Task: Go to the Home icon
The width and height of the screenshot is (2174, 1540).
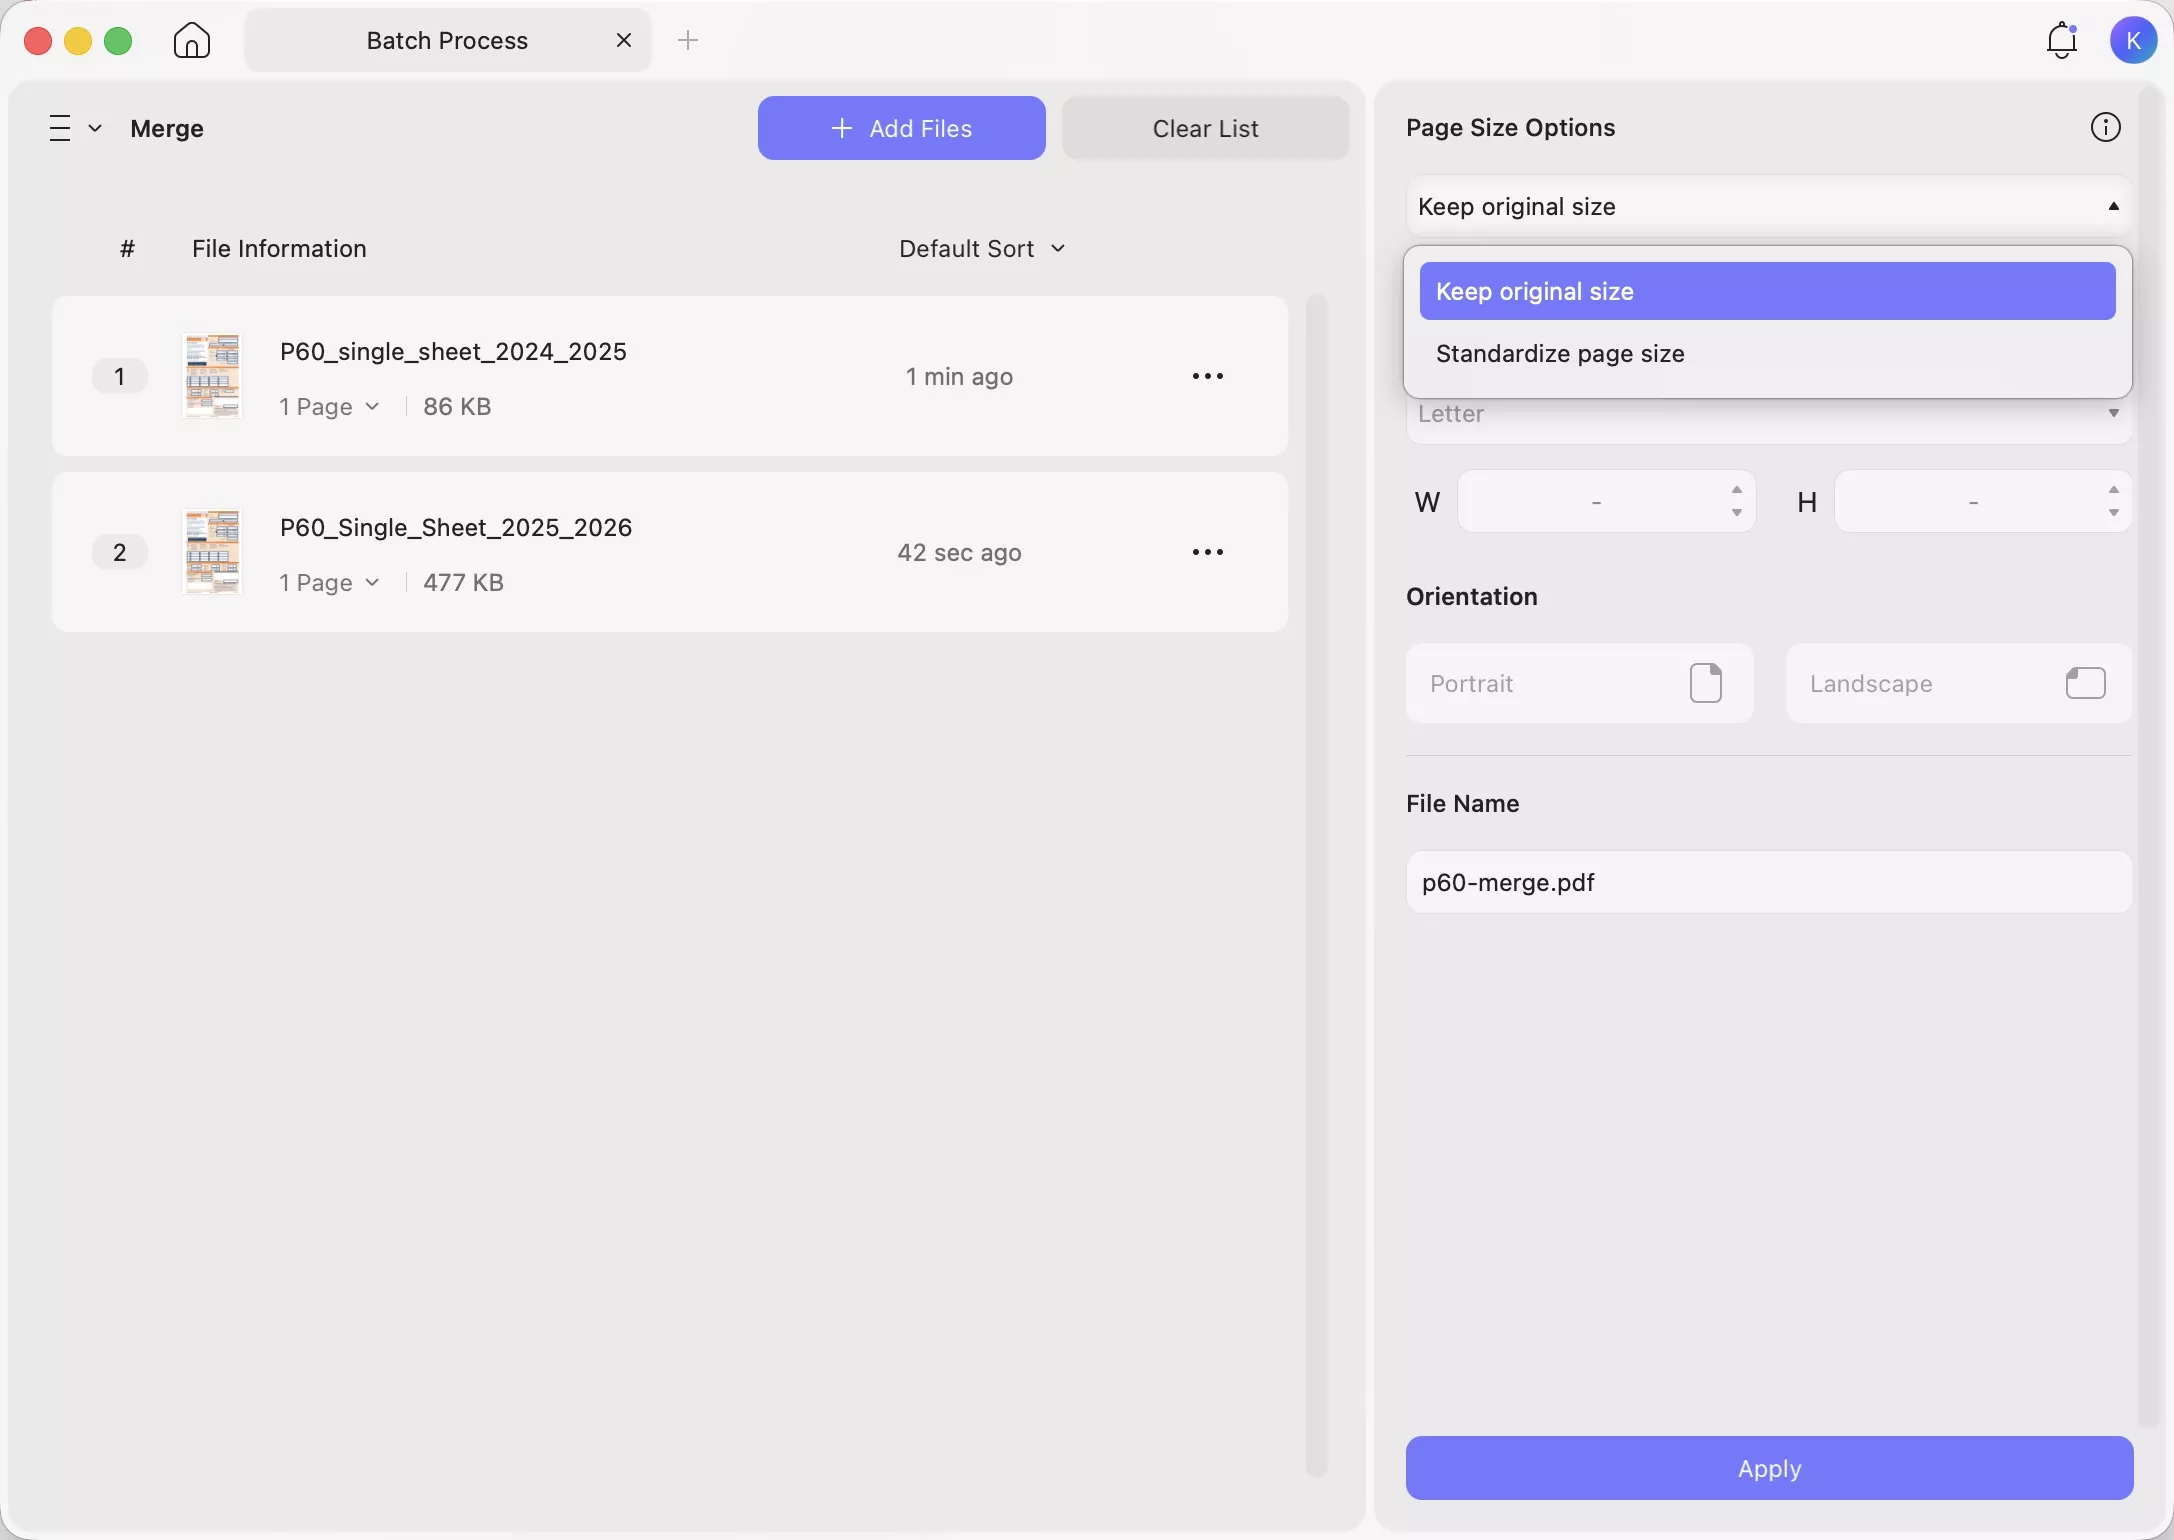Action: click(192, 41)
